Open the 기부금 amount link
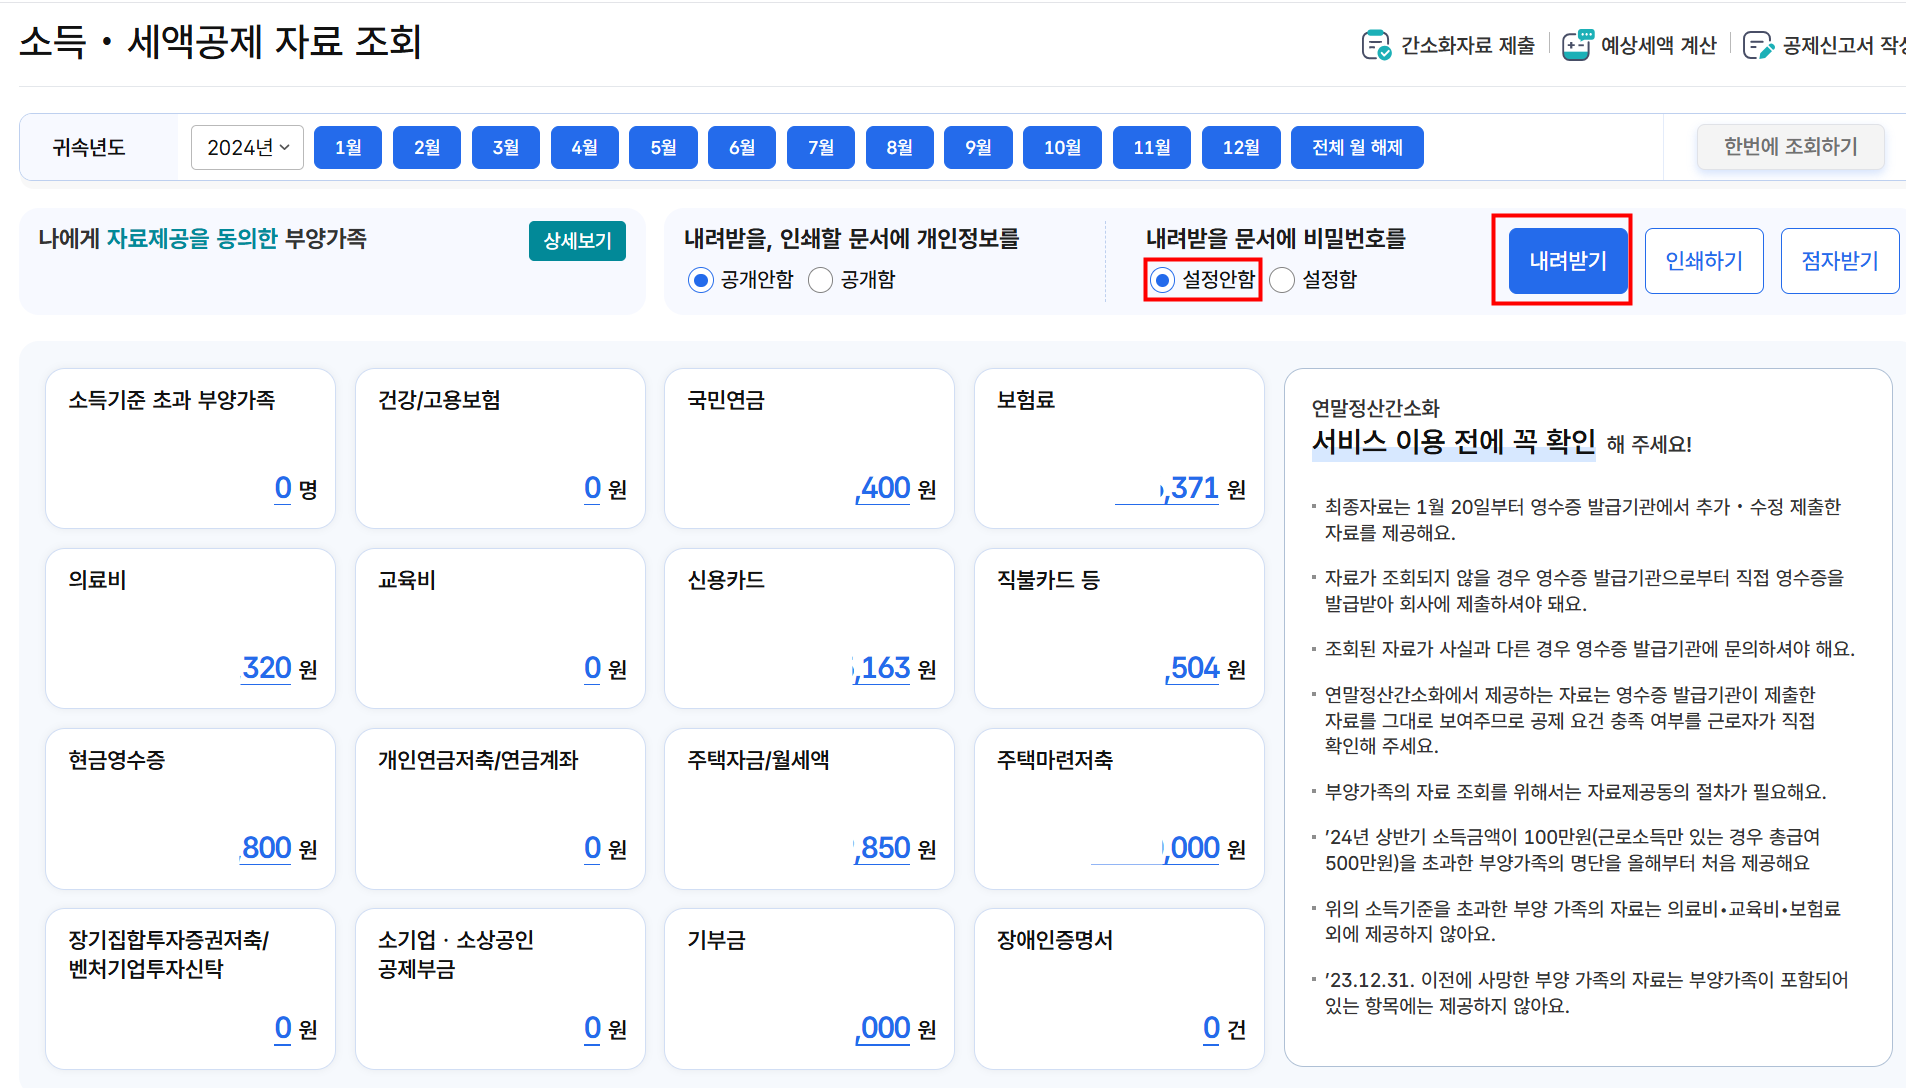The width and height of the screenshot is (1906, 1088). pyautogui.click(x=884, y=1029)
